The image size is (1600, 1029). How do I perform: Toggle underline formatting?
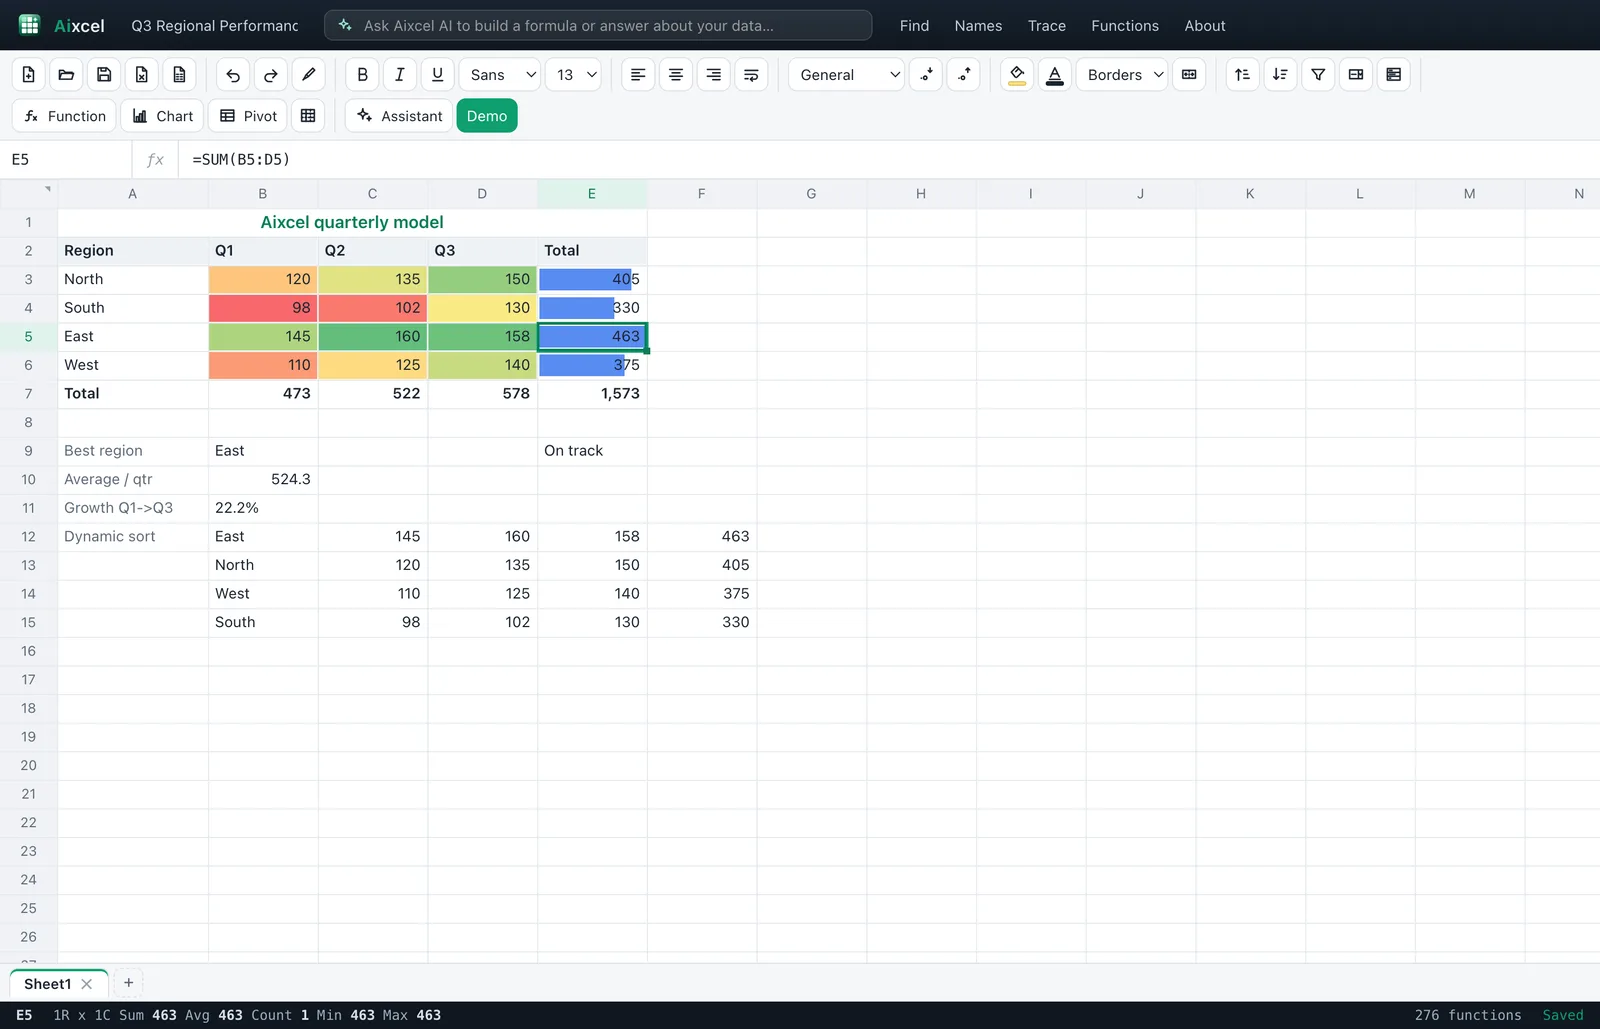437,74
